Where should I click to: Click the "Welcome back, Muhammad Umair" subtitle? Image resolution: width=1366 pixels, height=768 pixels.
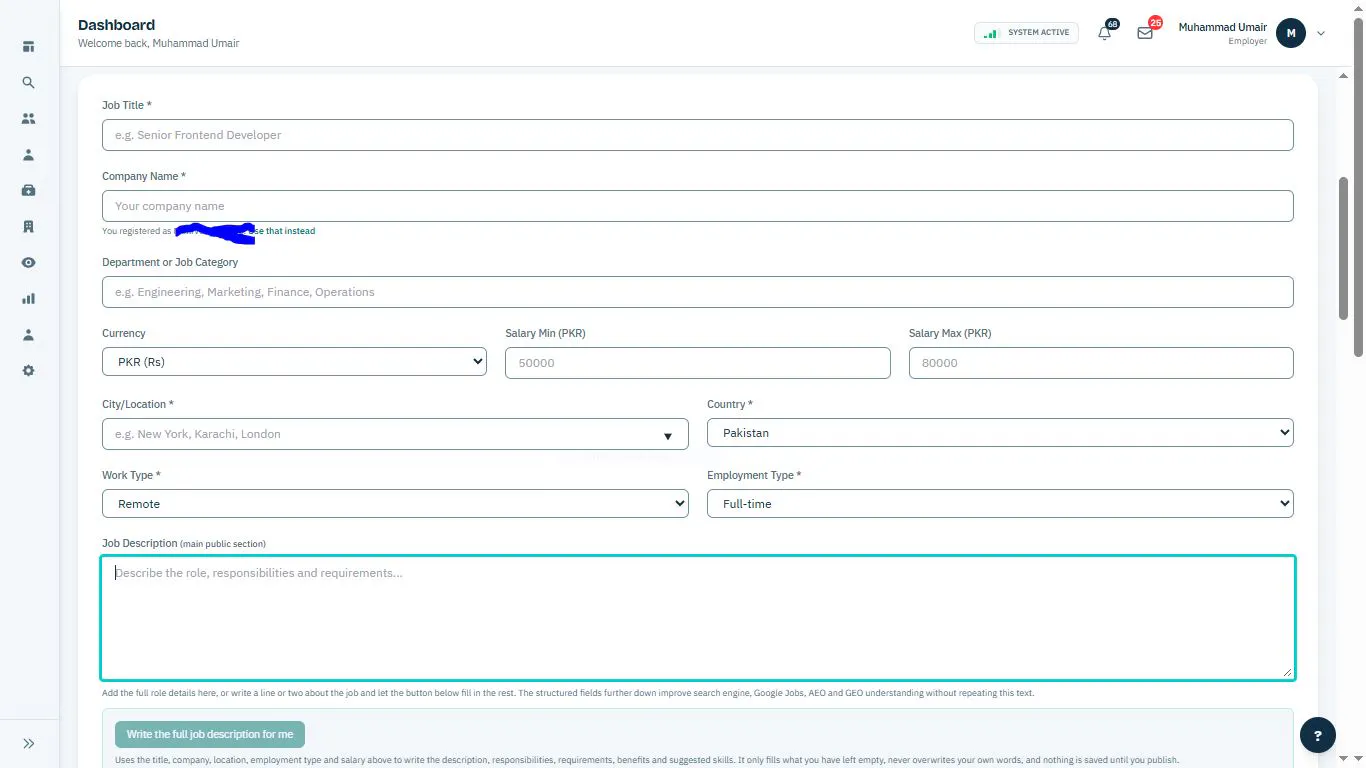[x=158, y=44]
